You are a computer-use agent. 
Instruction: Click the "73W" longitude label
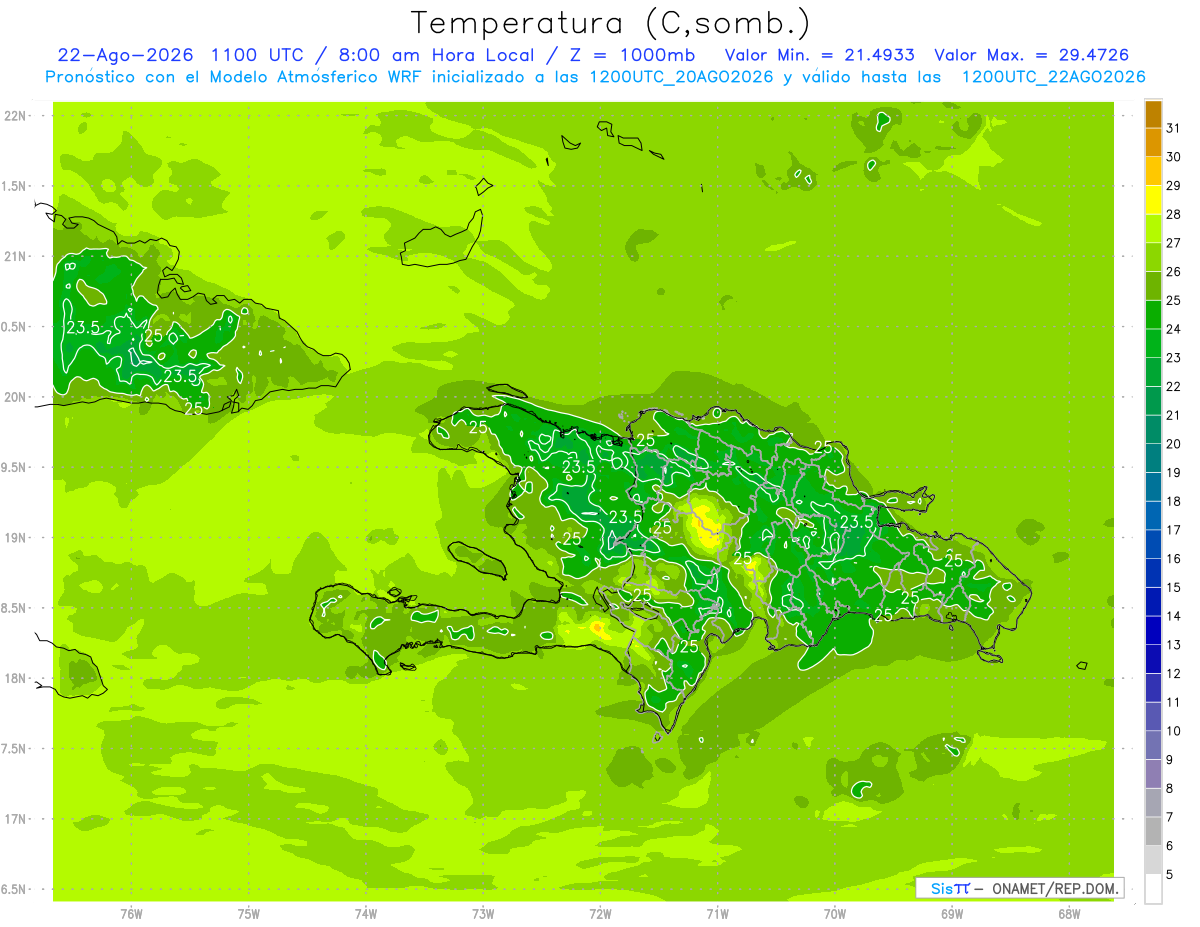pyautogui.click(x=483, y=913)
